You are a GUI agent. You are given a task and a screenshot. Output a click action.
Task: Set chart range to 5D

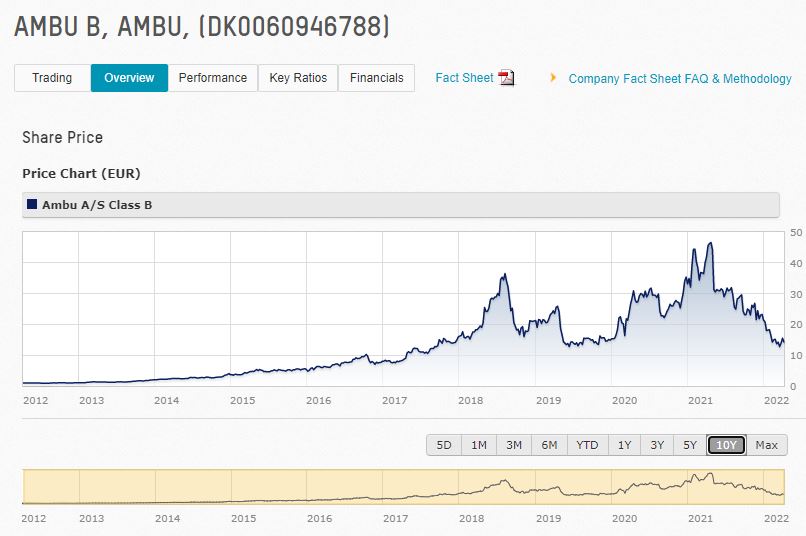pyautogui.click(x=444, y=445)
